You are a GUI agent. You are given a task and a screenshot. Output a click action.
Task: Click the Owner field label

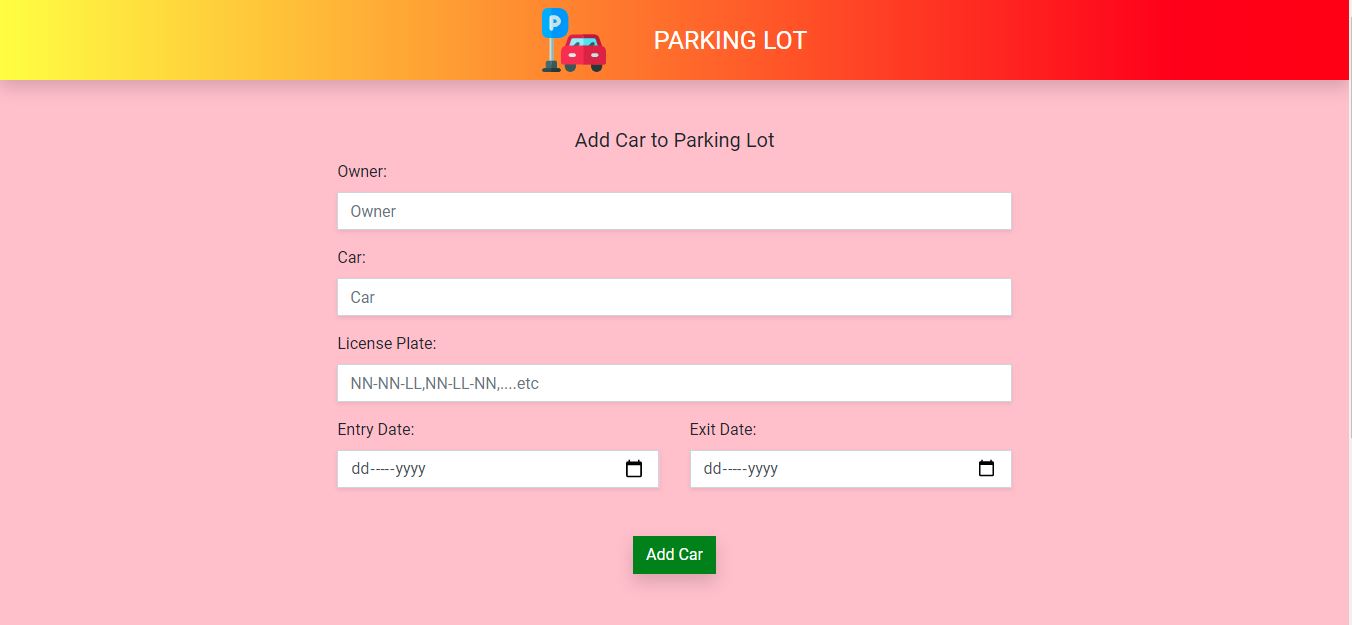[x=361, y=171]
